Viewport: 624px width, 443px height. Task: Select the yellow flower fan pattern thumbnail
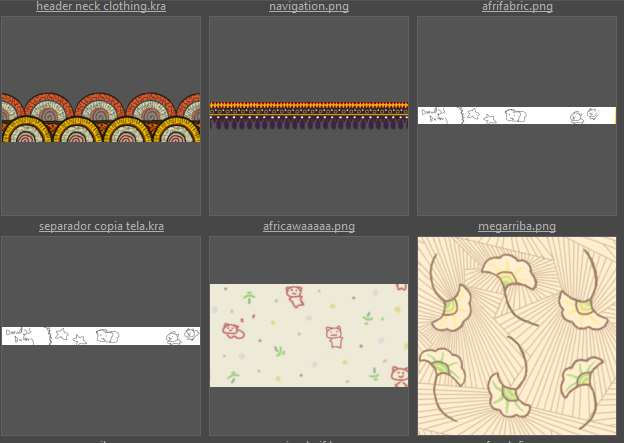pos(516,336)
